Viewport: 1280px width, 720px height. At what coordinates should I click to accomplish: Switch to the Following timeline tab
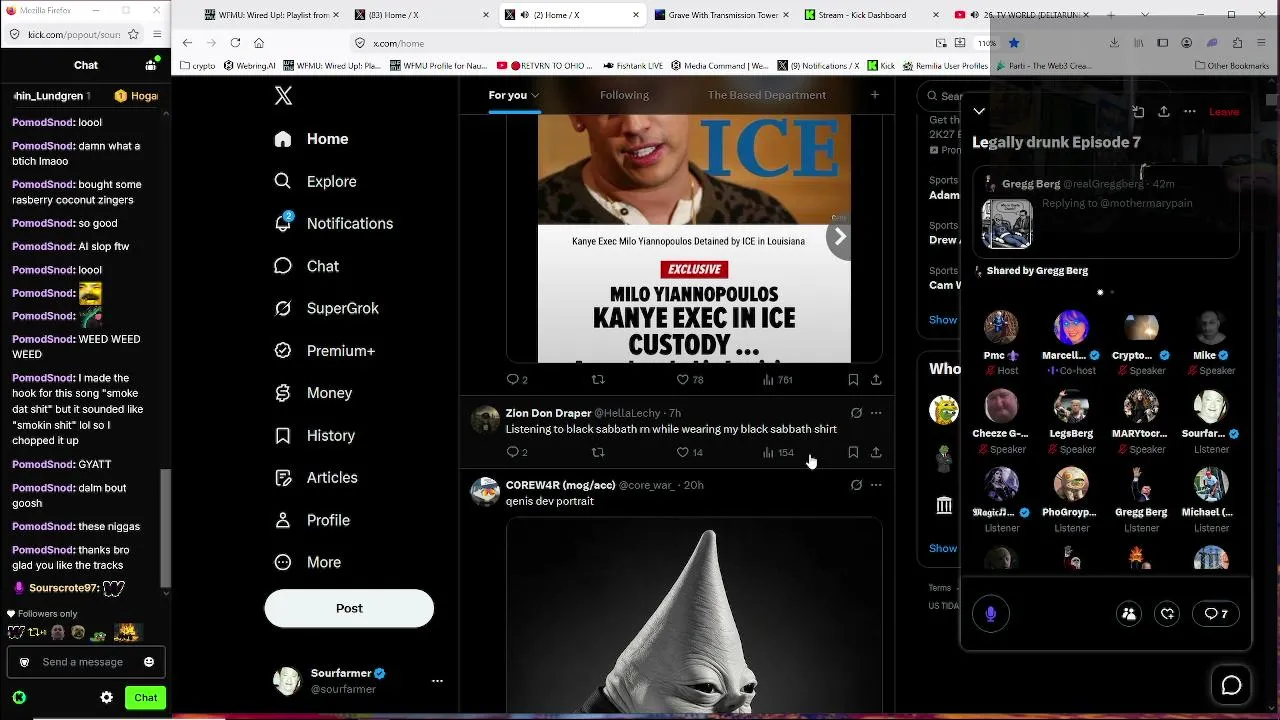tap(624, 95)
